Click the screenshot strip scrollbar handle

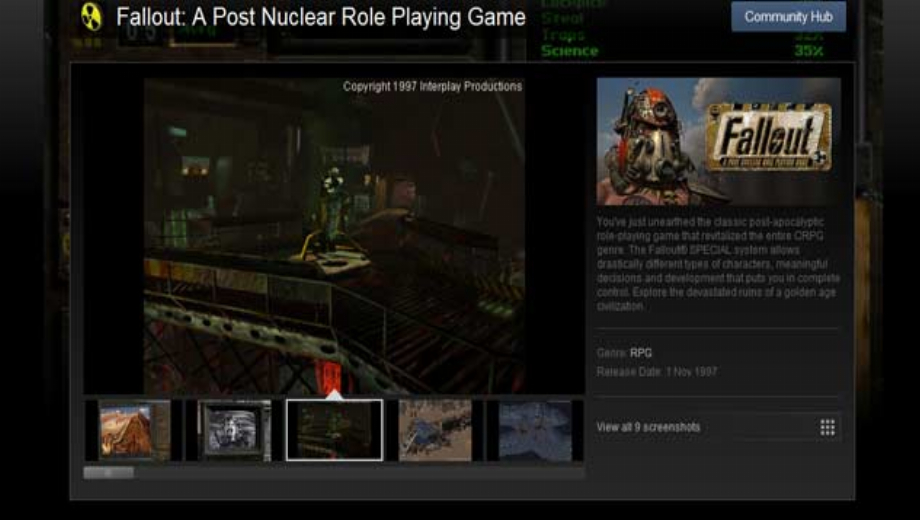(x=109, y=472)
